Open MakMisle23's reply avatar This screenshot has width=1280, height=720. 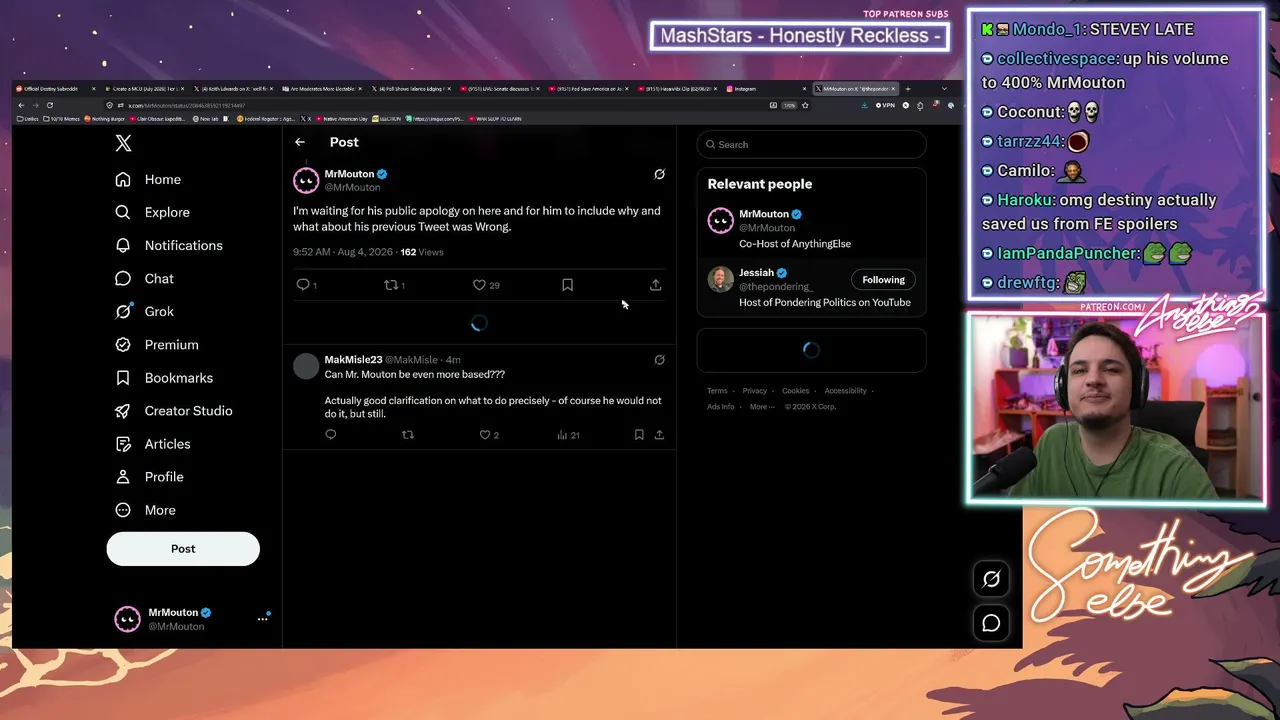coord(306,366)
